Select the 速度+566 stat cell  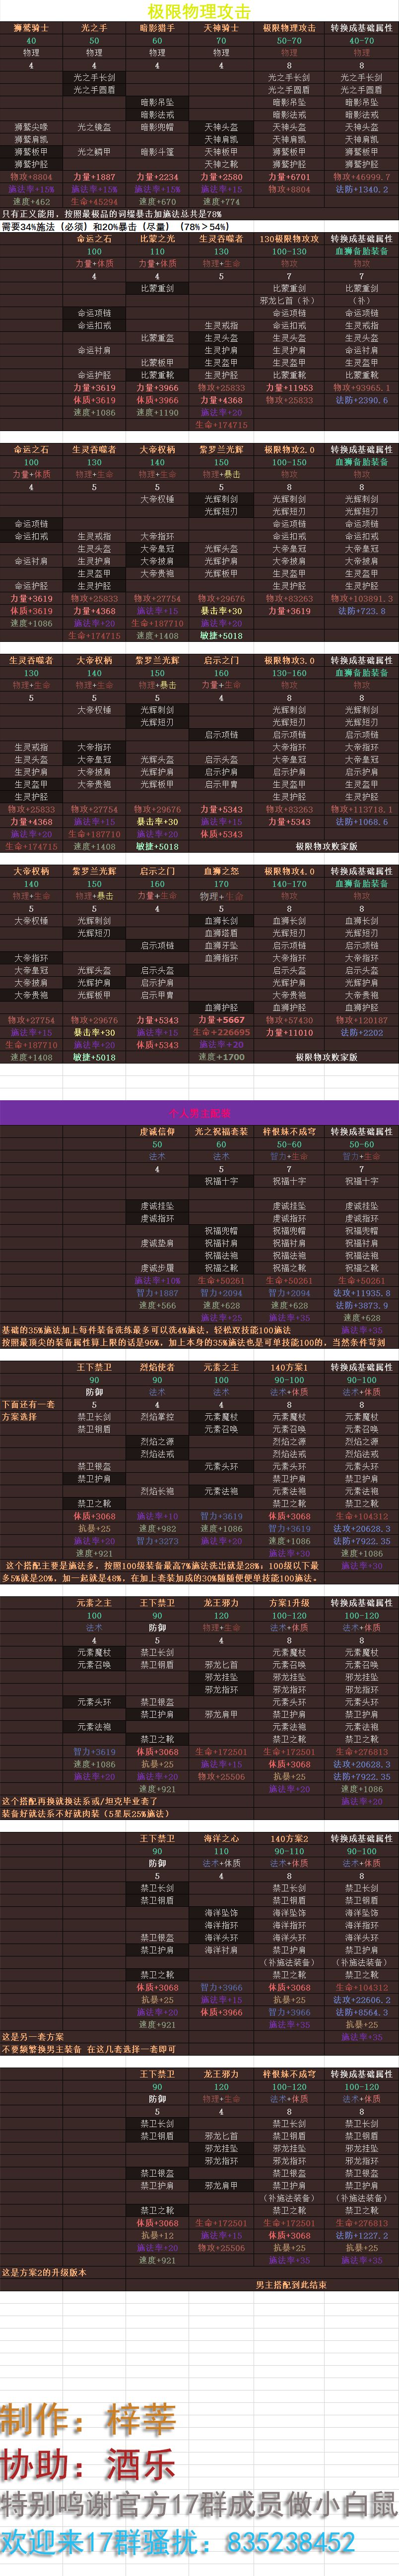(x=157, y=1305)
